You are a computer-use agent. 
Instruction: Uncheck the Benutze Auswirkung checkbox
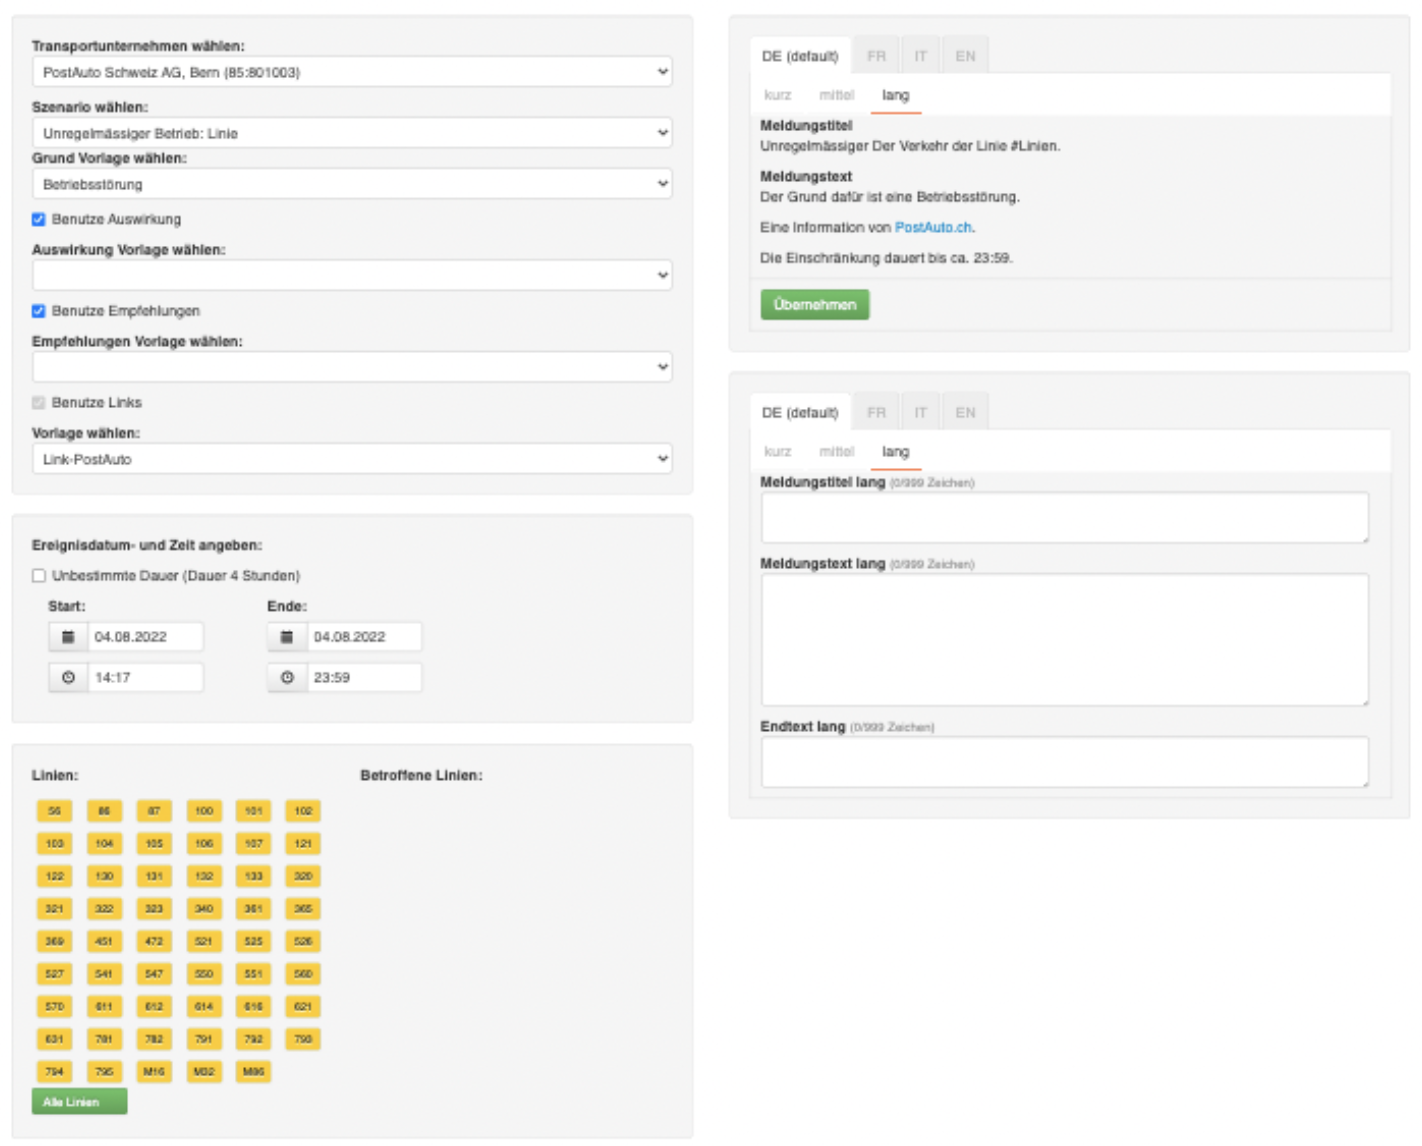[39, 219]
